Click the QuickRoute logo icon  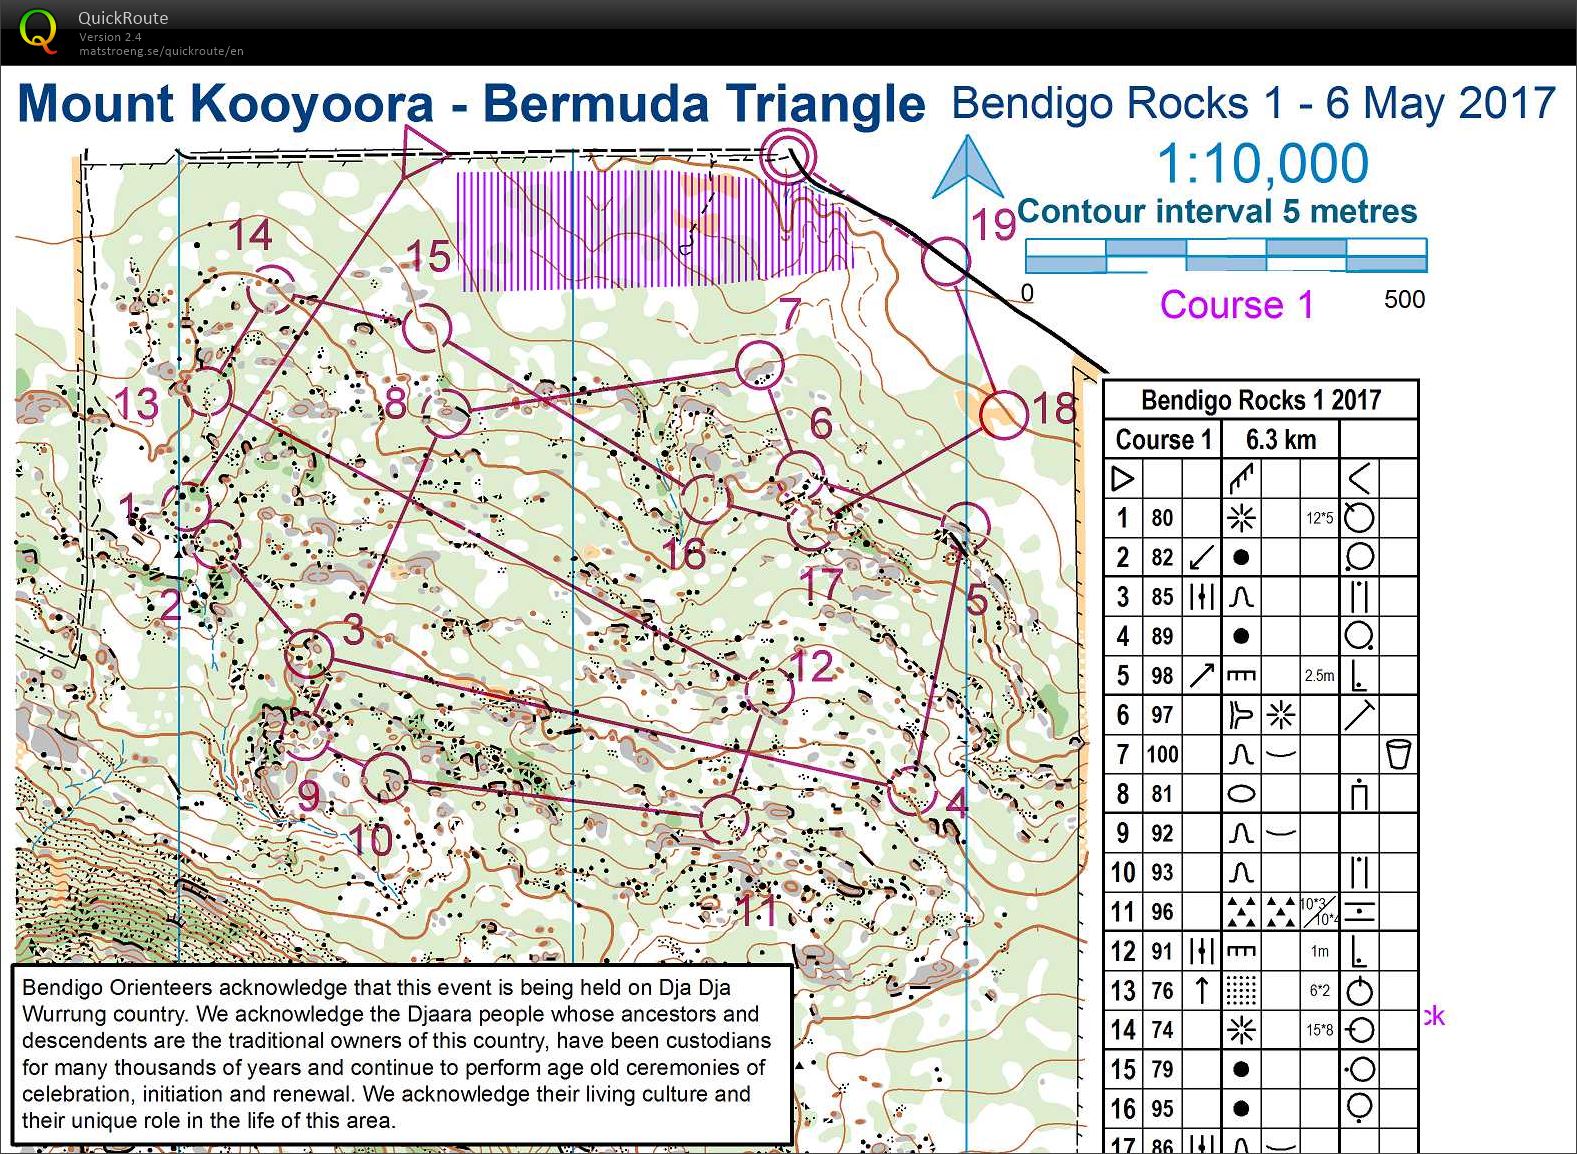coord(38,30)
